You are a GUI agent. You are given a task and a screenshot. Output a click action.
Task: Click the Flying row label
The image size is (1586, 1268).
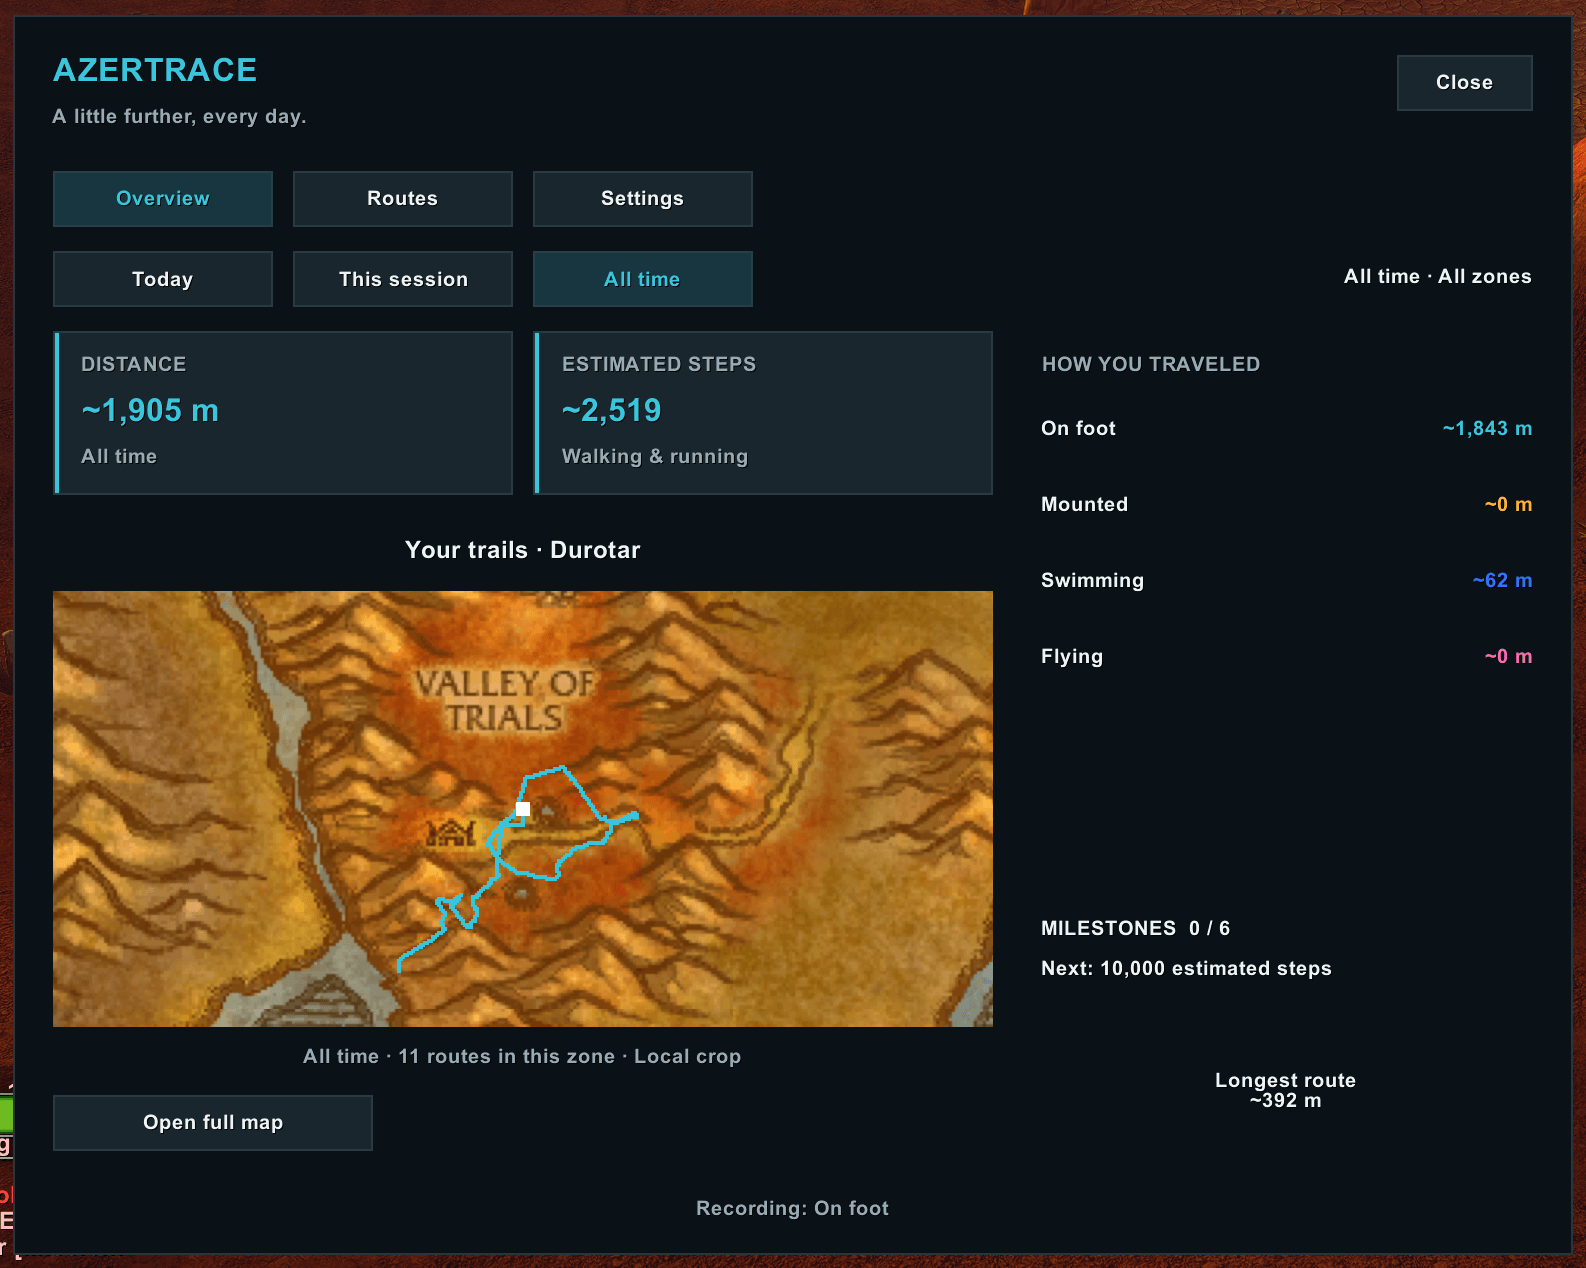click(x=1072, y=656)
